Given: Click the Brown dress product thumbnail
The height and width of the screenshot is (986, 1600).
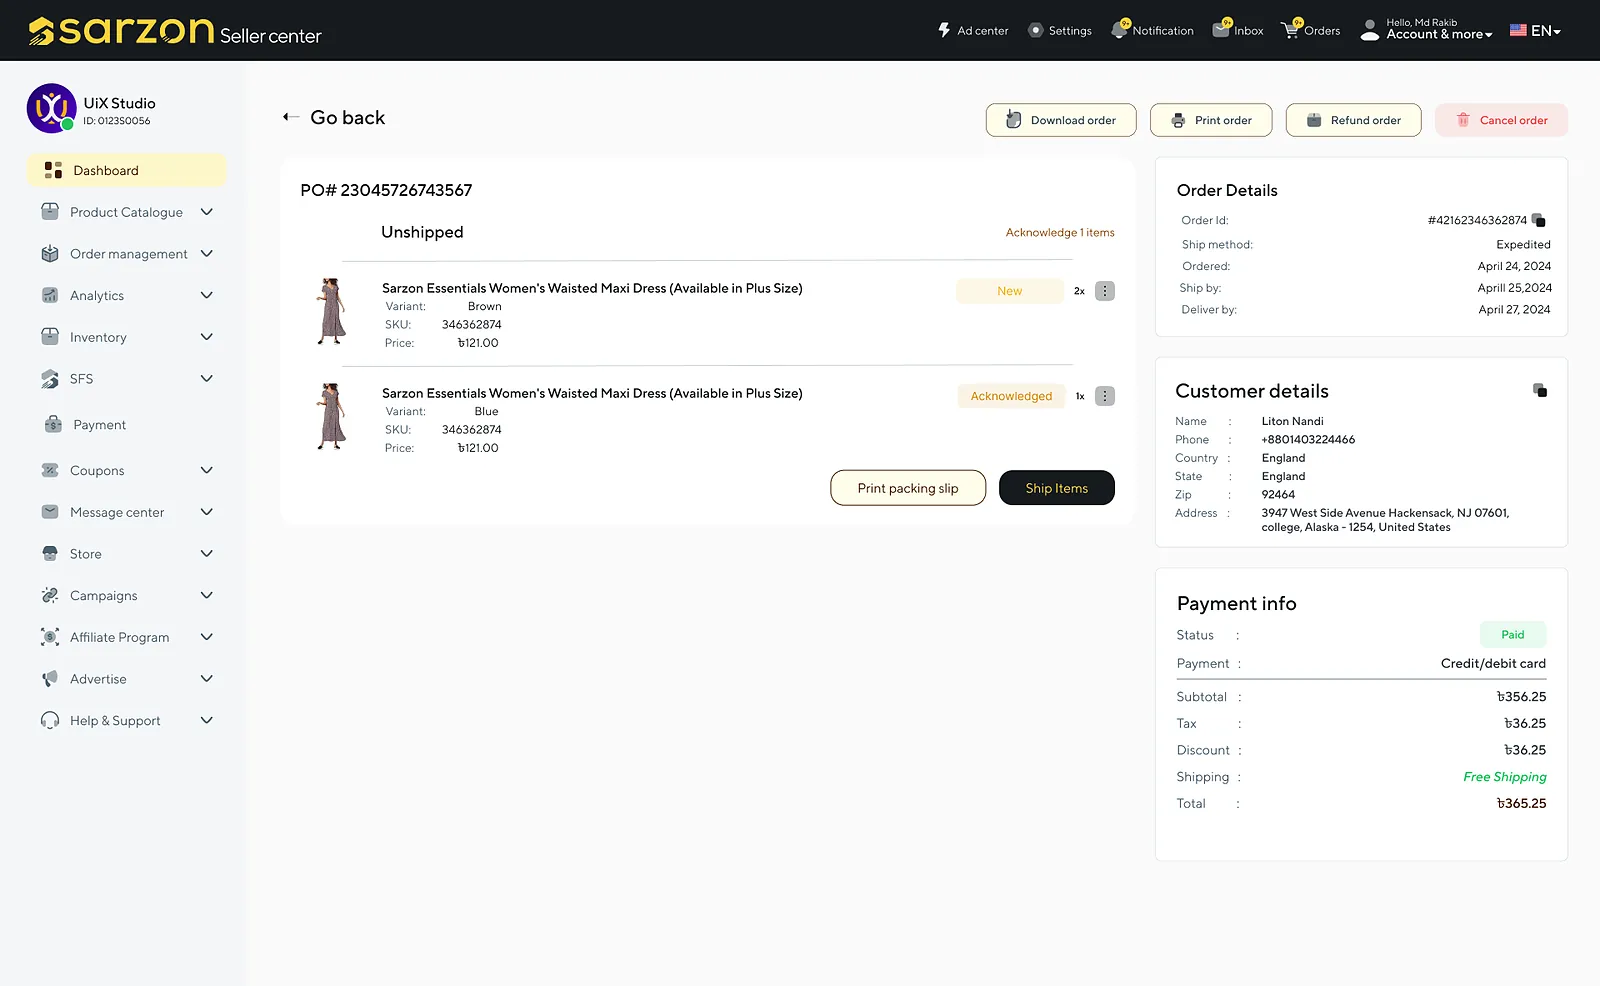Looking at the screenshot, I should (x=331, y=312).
